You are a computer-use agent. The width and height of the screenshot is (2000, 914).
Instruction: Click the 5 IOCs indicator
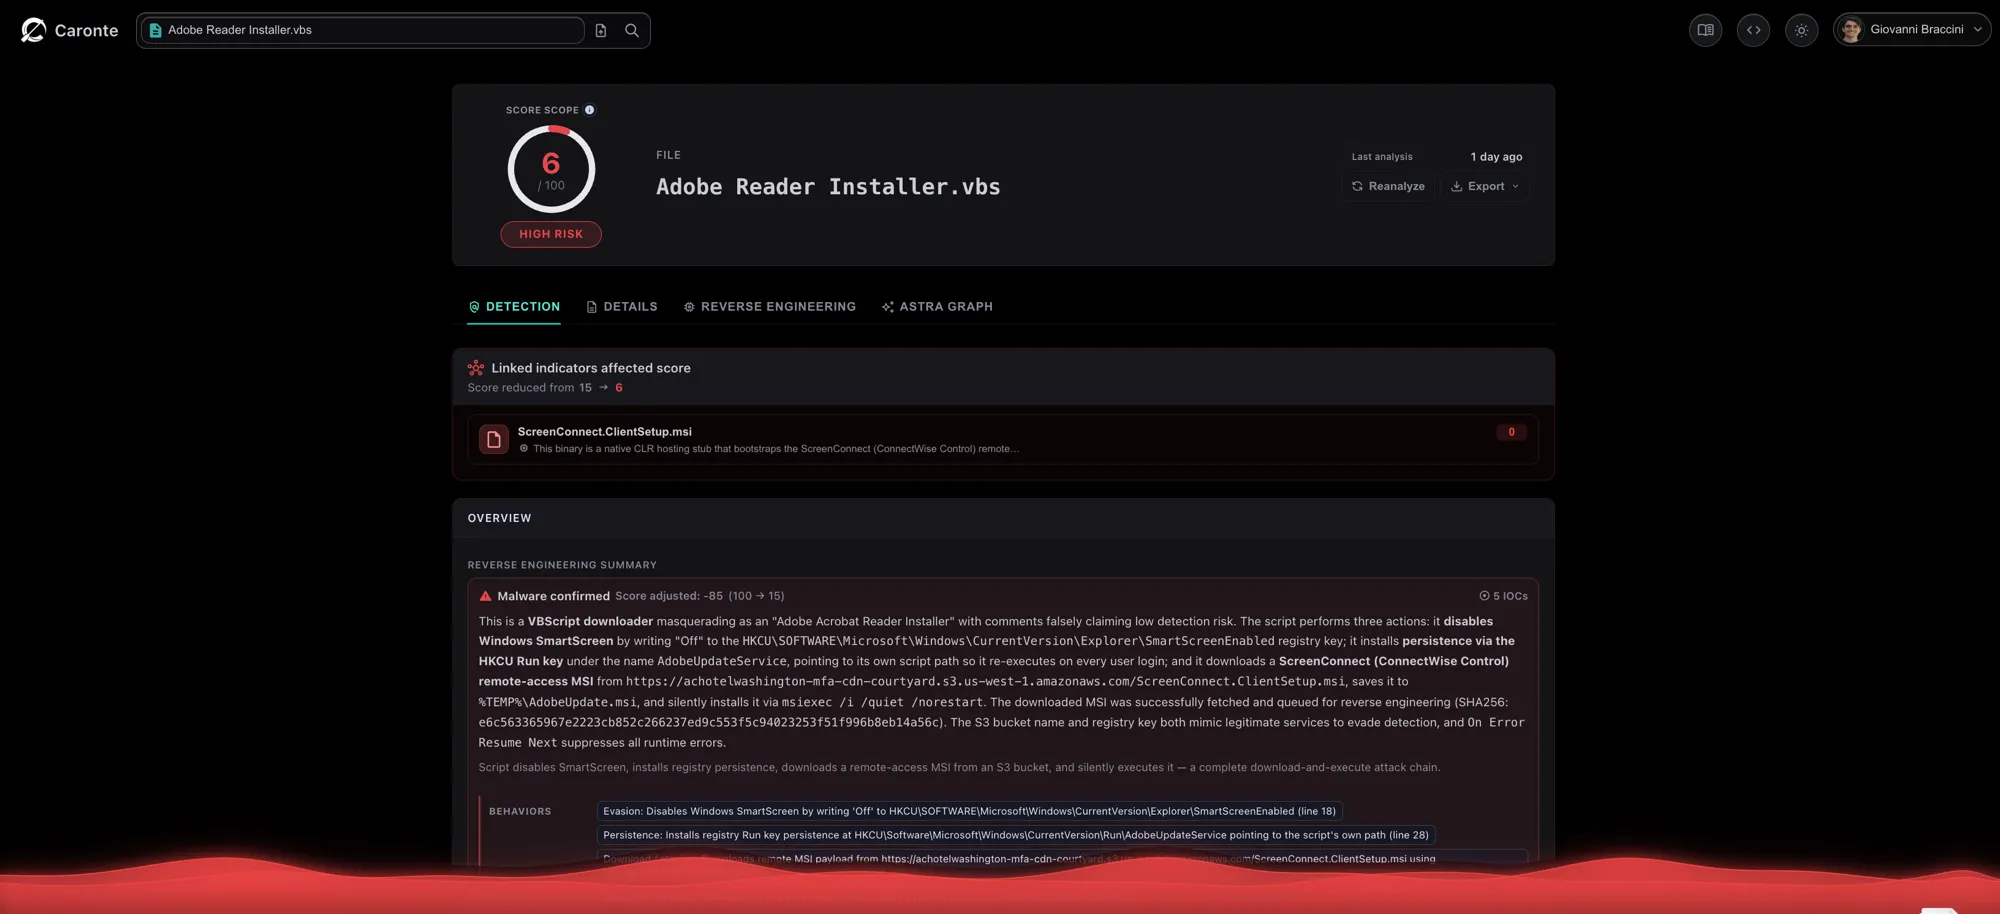[1503, 596]
